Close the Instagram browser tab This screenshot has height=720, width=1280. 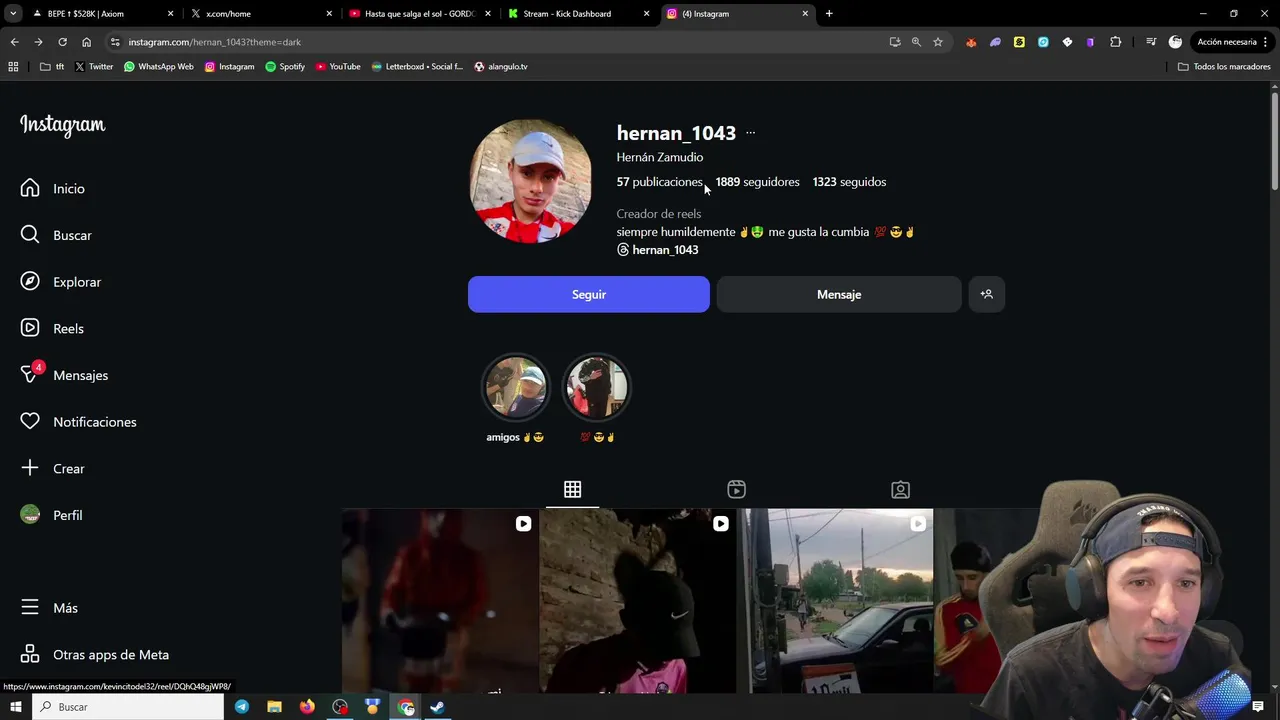[805, 14]
